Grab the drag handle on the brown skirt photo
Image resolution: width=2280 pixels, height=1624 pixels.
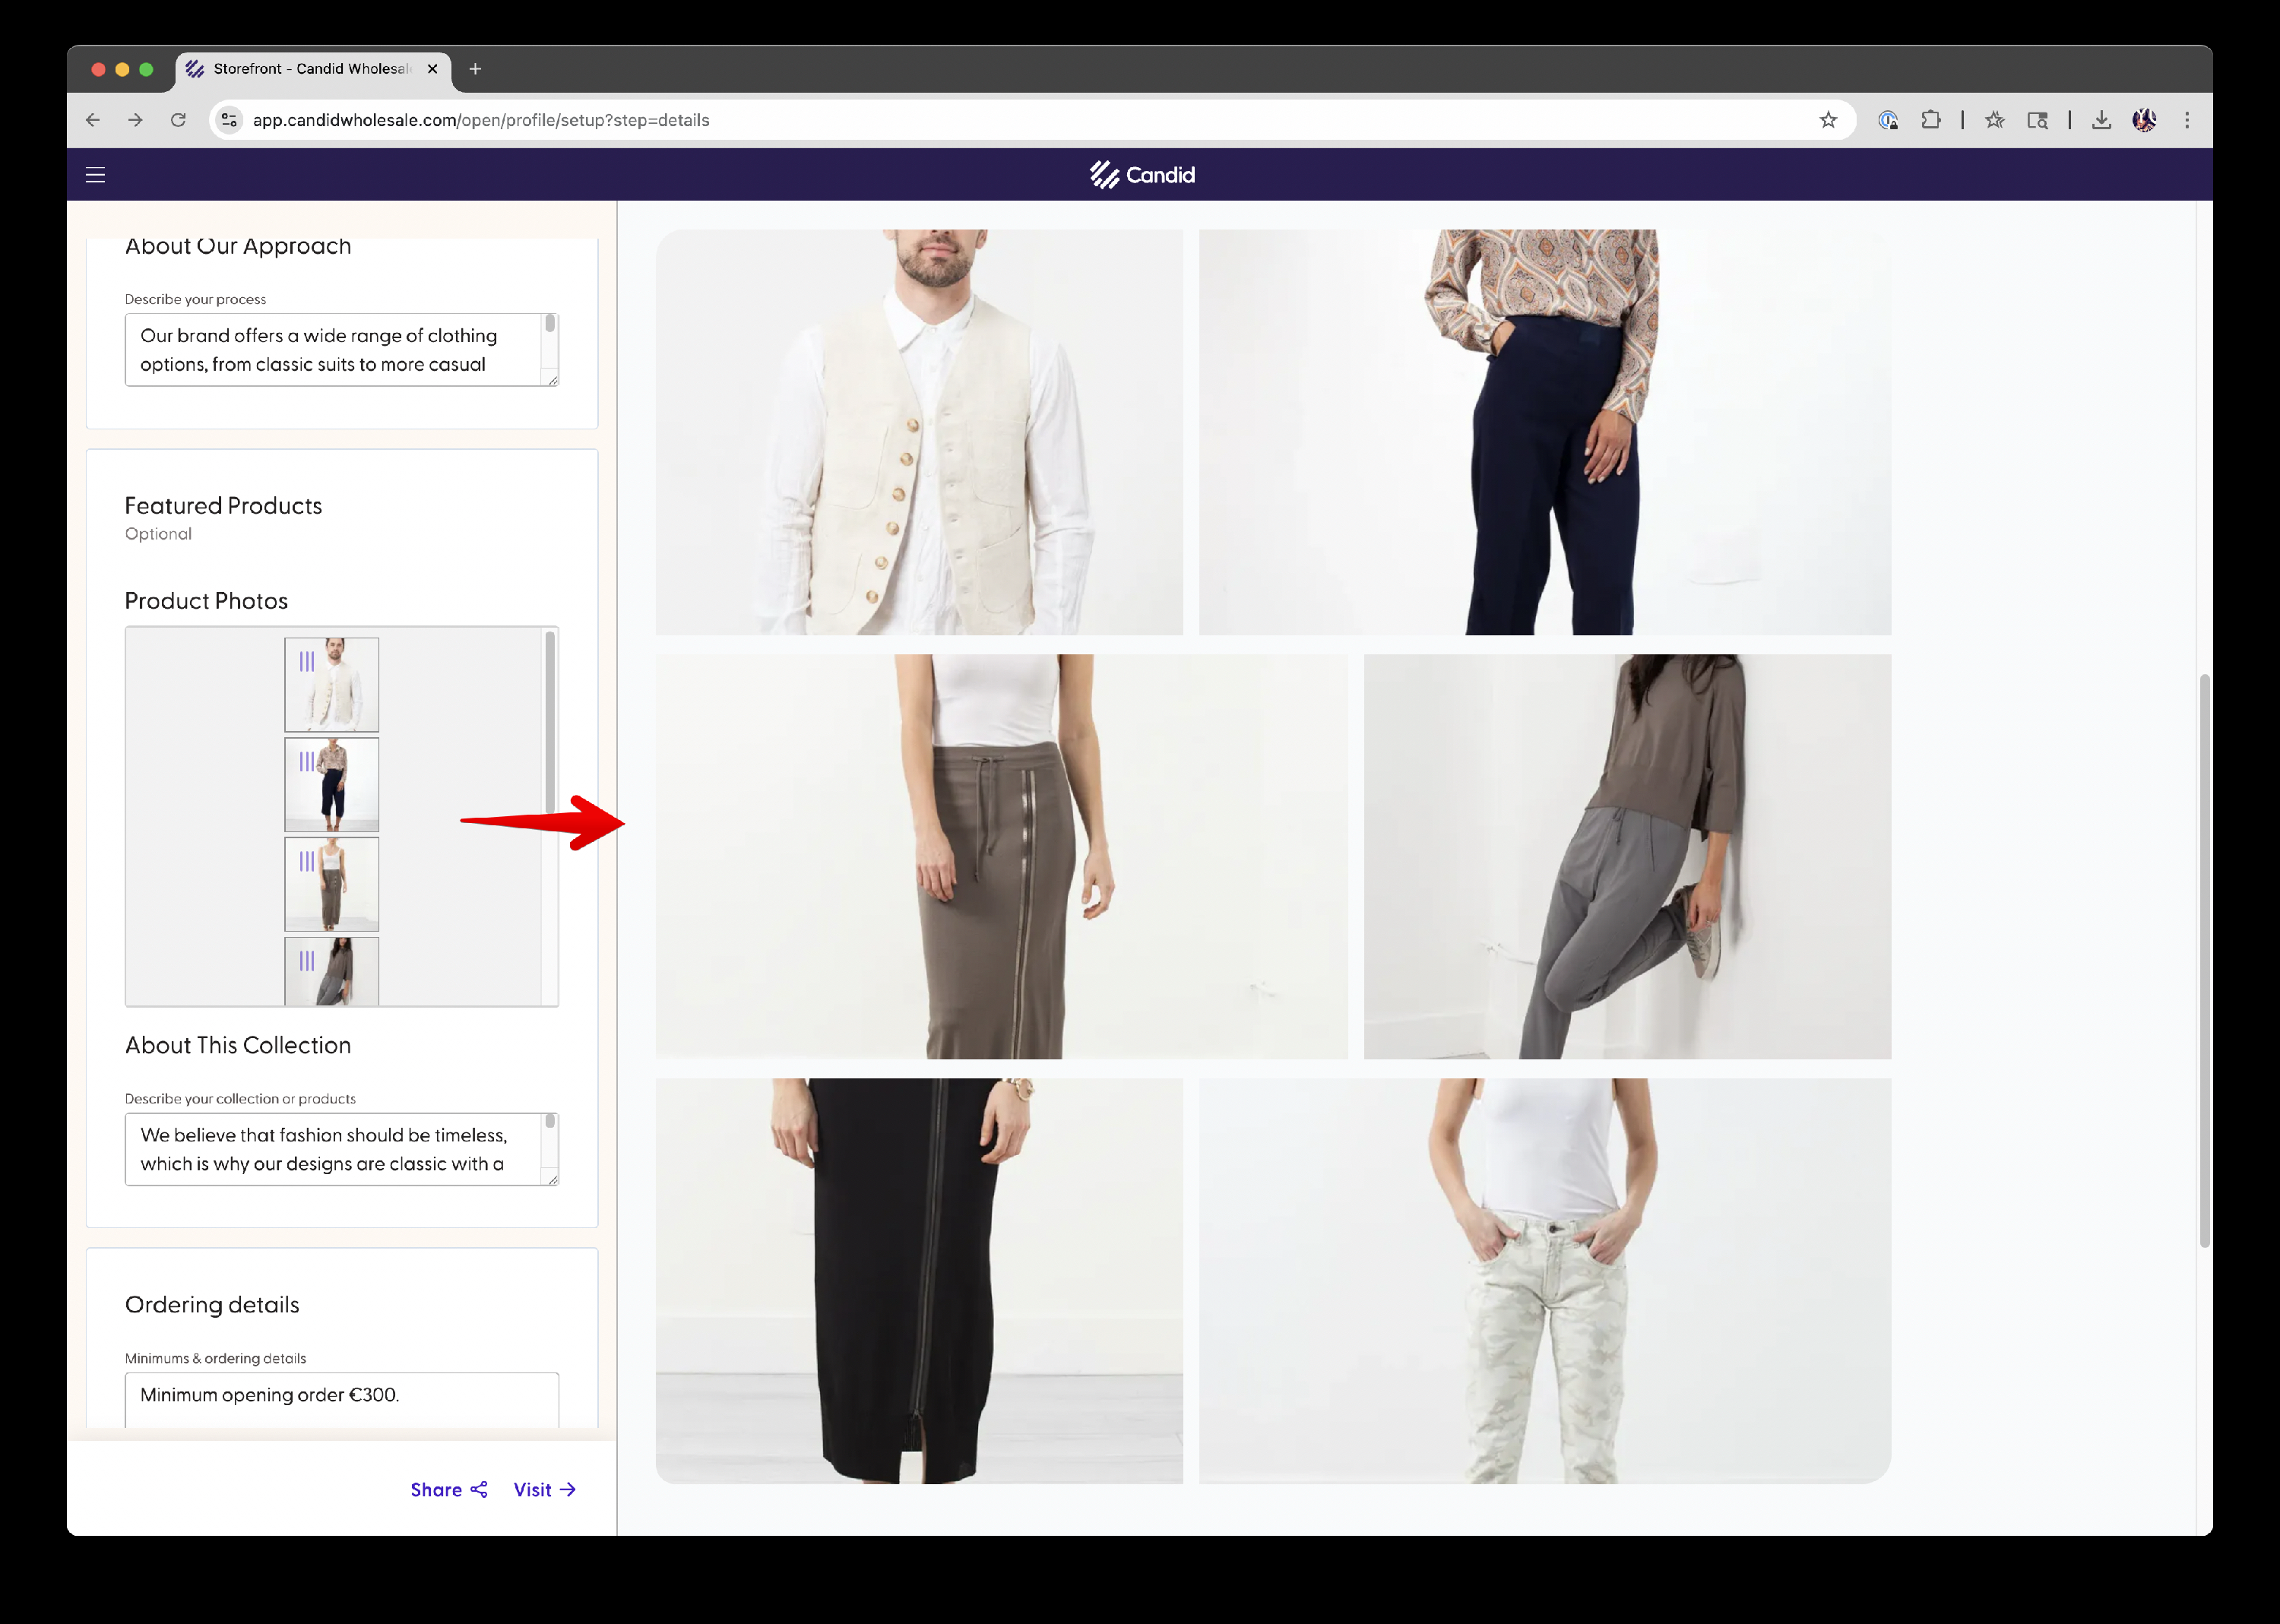[x=307, y=861]
